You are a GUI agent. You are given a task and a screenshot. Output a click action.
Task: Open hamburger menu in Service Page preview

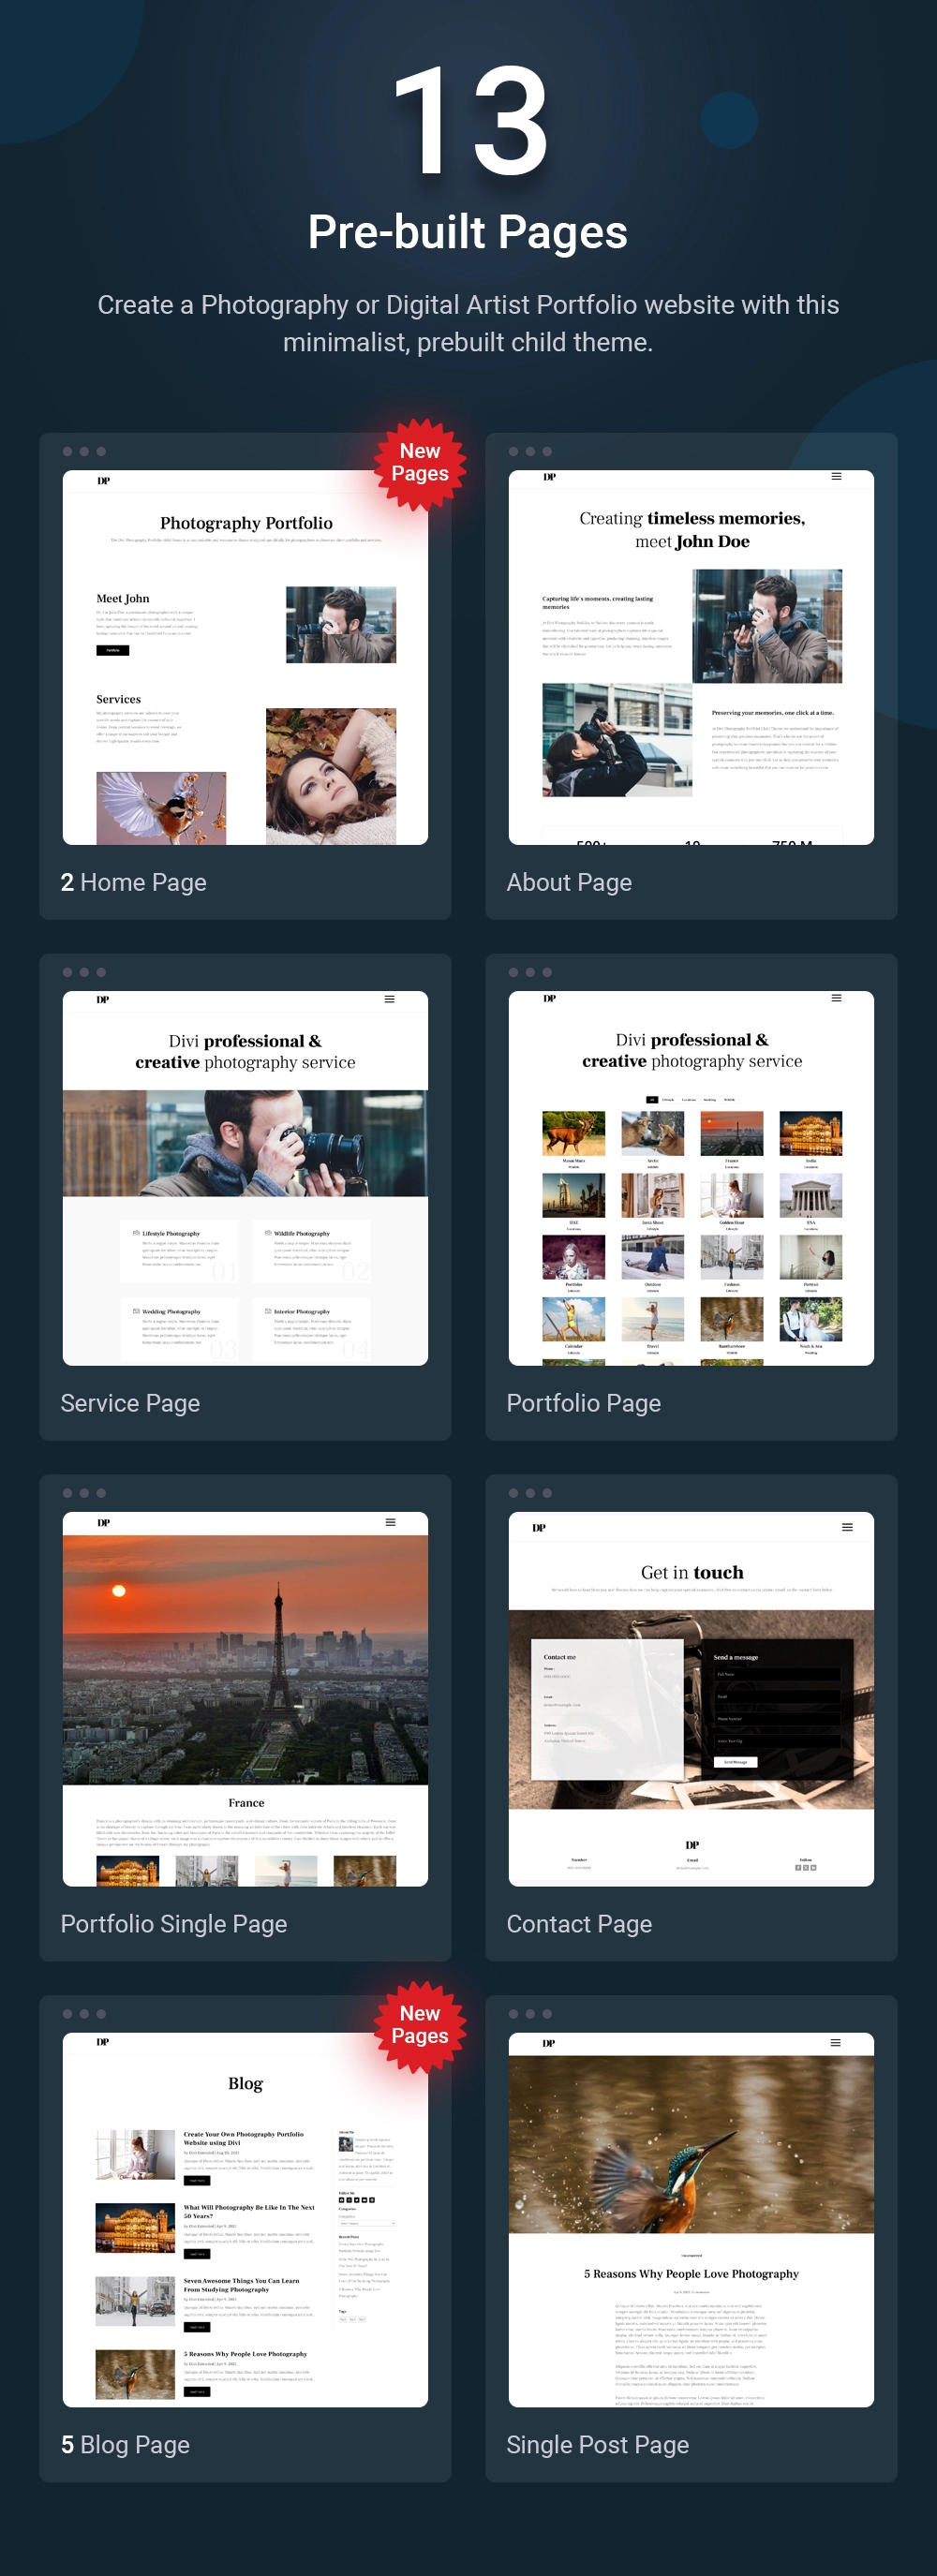point(390,999)
